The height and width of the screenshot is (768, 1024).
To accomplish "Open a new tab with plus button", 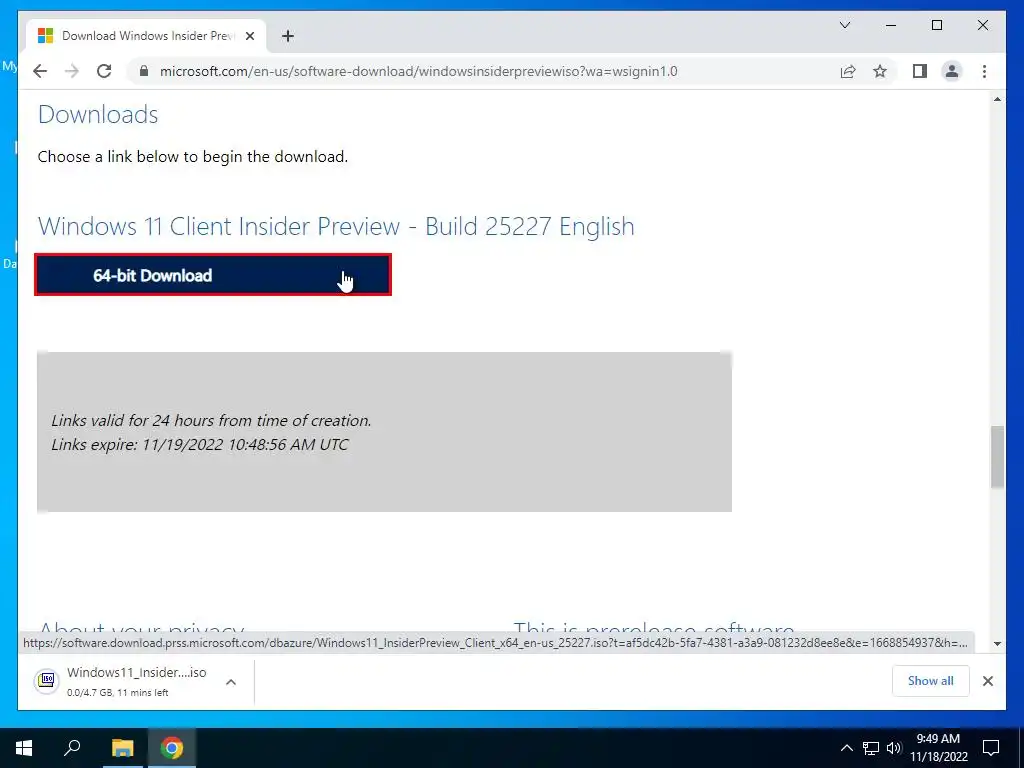I will tap(288, 36).
